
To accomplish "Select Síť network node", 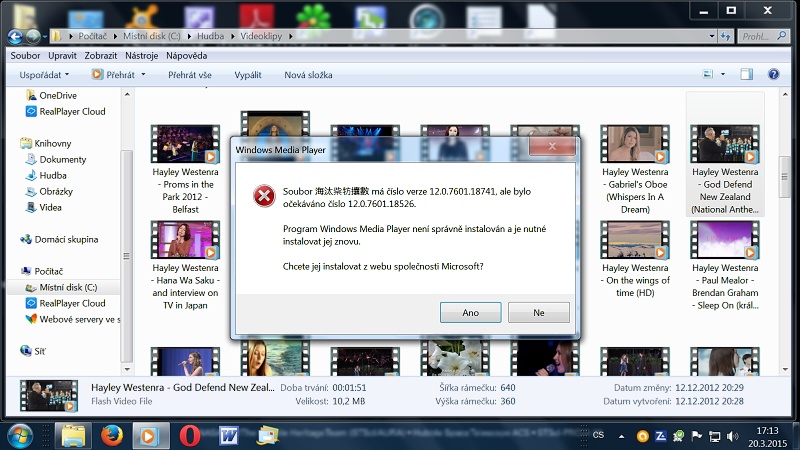I will tap(33, 351).
